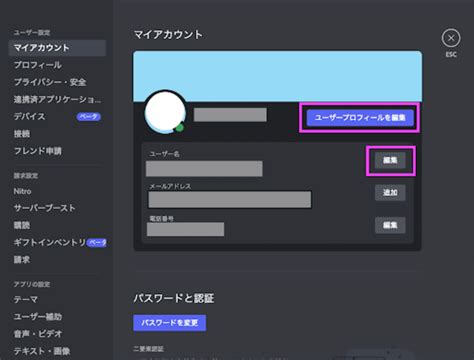Go to 音声・ビデオ settings
This screenshot has width=474, height=360.
coord(57,334)
